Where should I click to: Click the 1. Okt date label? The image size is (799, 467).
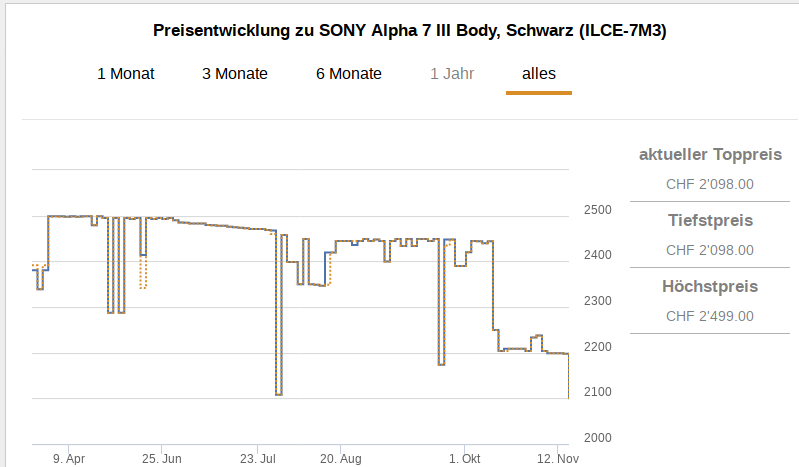tap(465, 458)
